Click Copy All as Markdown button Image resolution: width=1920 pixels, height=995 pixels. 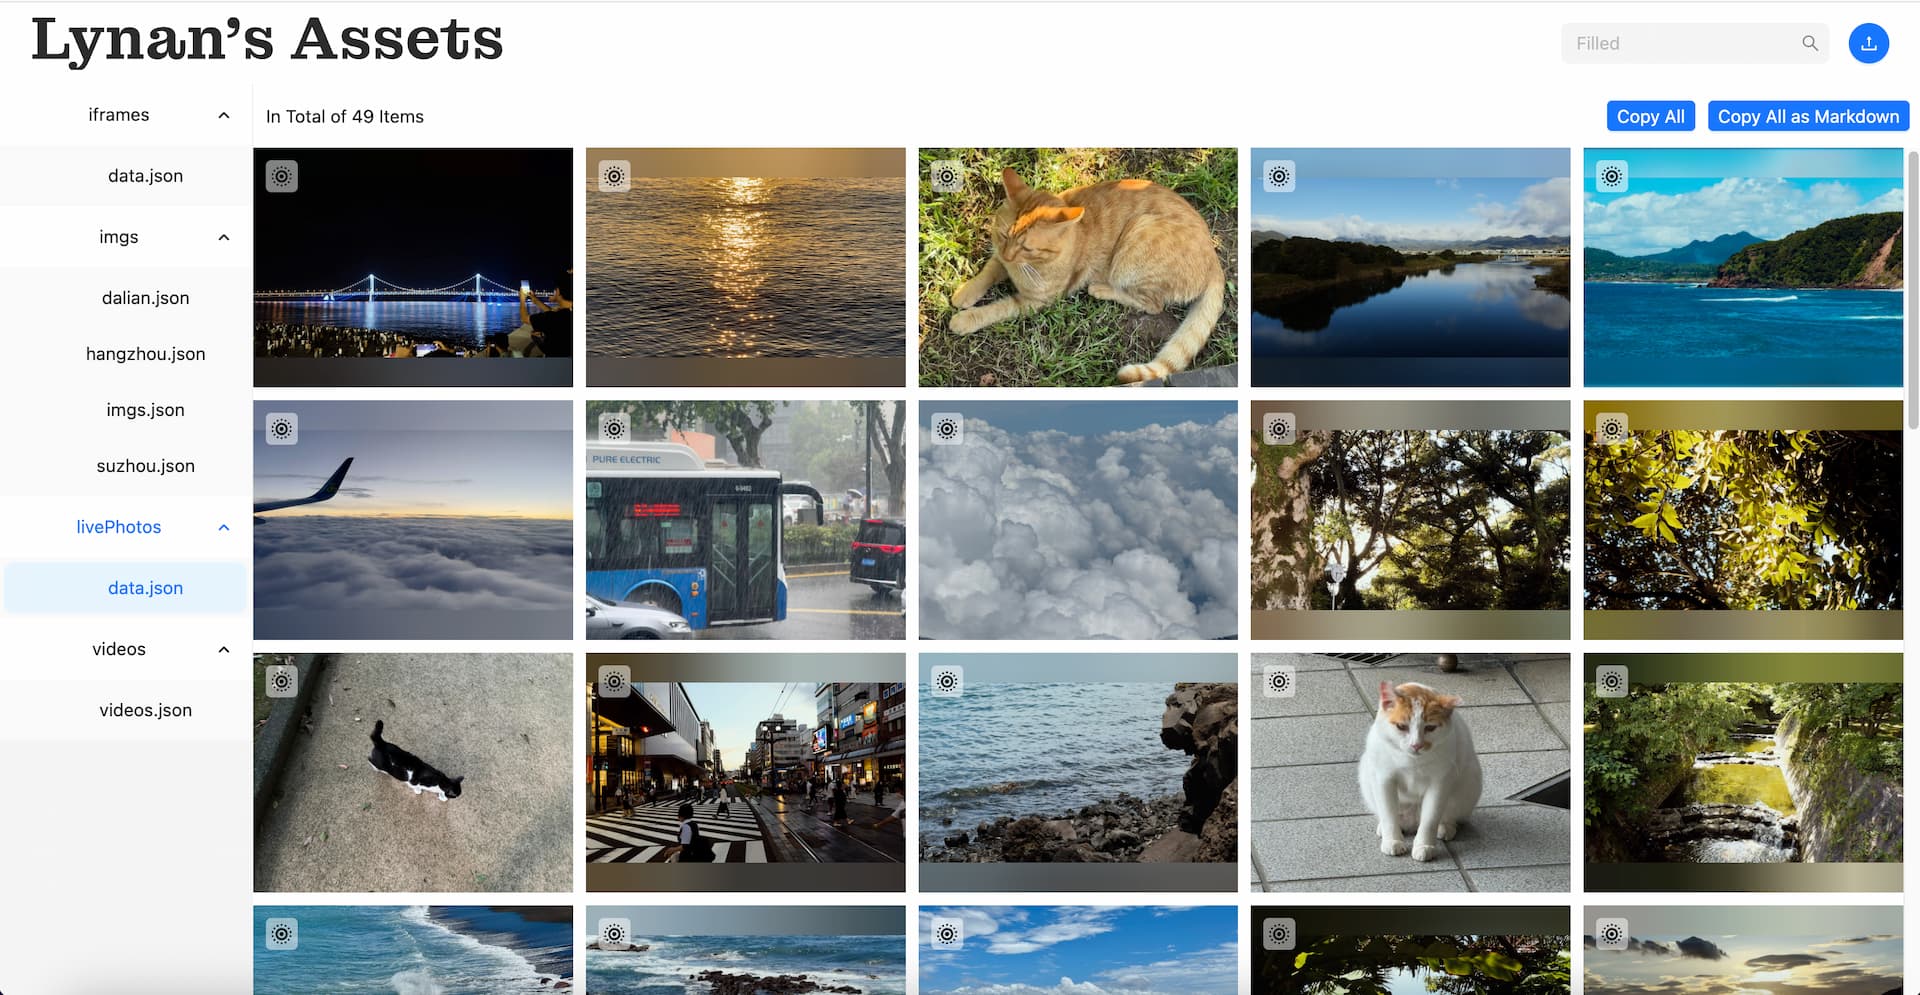point(1808,116)
